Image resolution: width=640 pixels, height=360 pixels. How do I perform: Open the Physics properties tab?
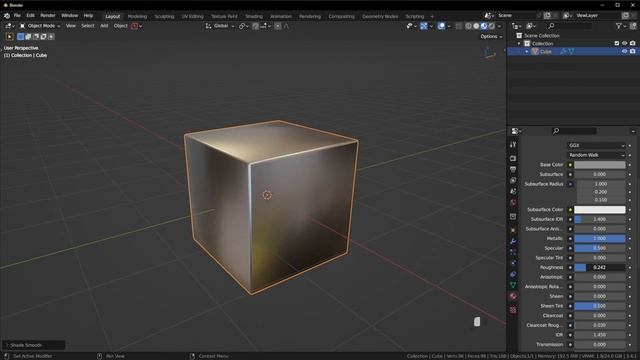tap(513, 263)
